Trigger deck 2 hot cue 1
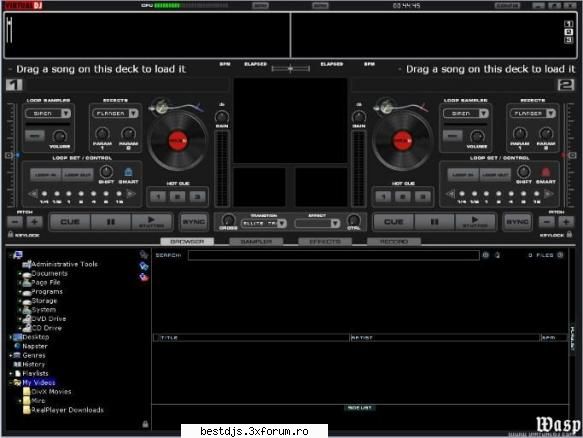 point(383,196)
